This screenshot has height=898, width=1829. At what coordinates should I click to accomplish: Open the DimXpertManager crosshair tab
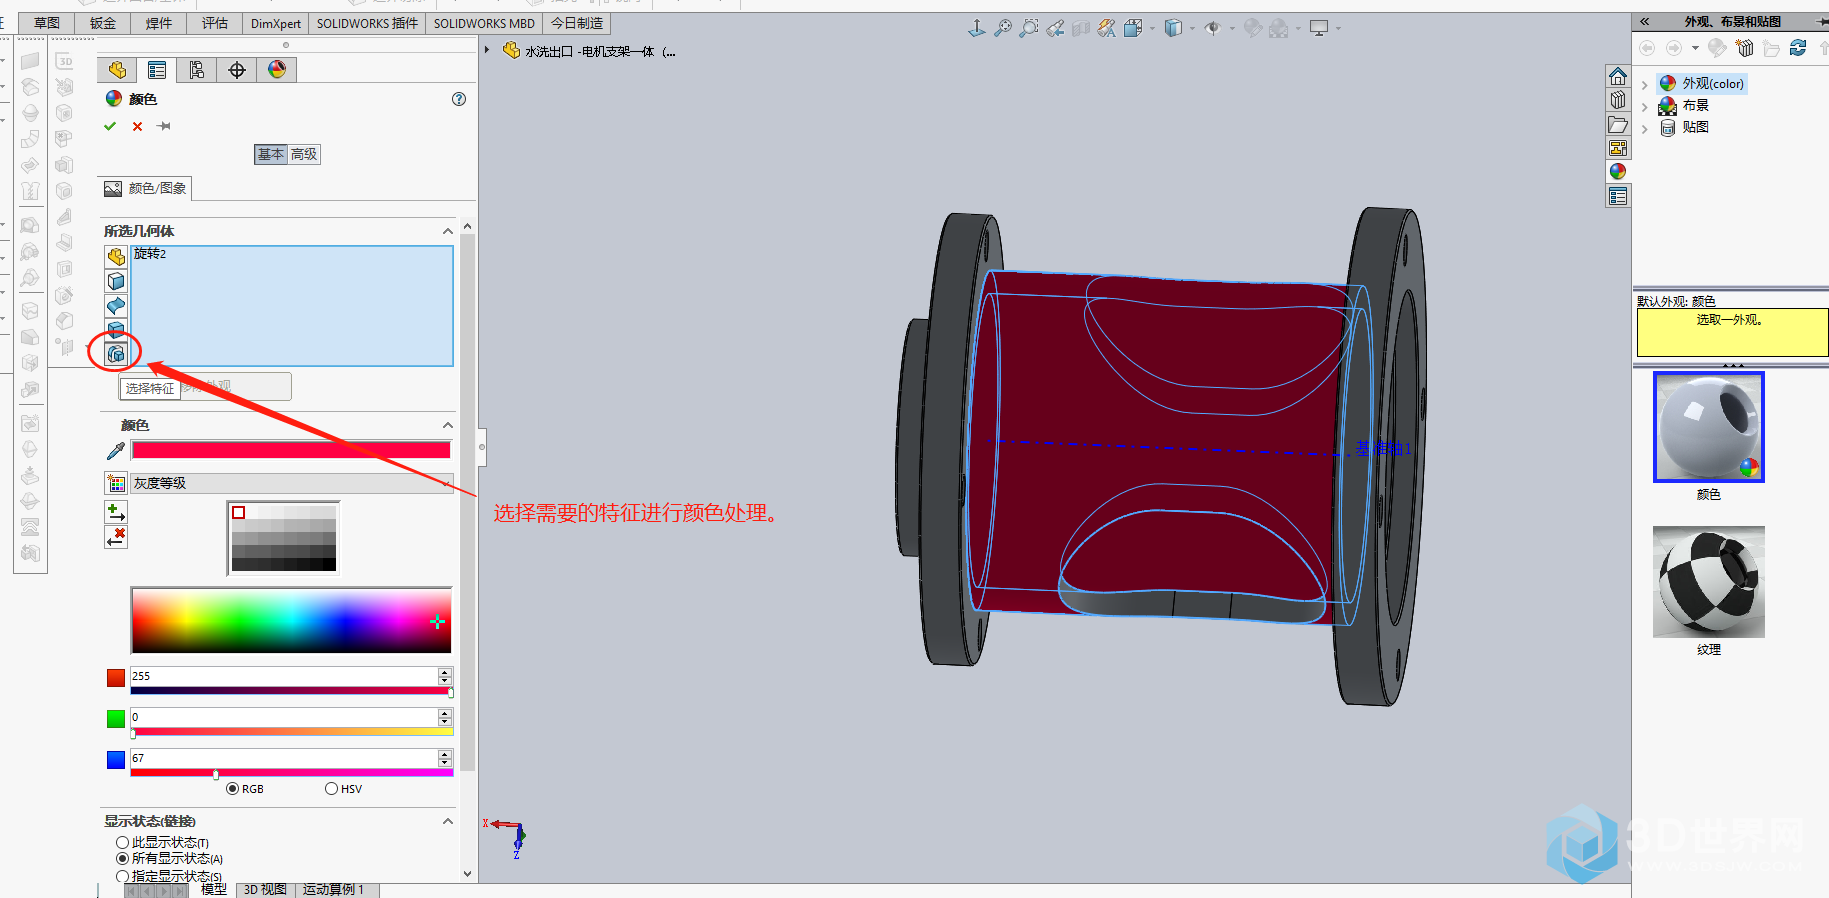(237, 69)
